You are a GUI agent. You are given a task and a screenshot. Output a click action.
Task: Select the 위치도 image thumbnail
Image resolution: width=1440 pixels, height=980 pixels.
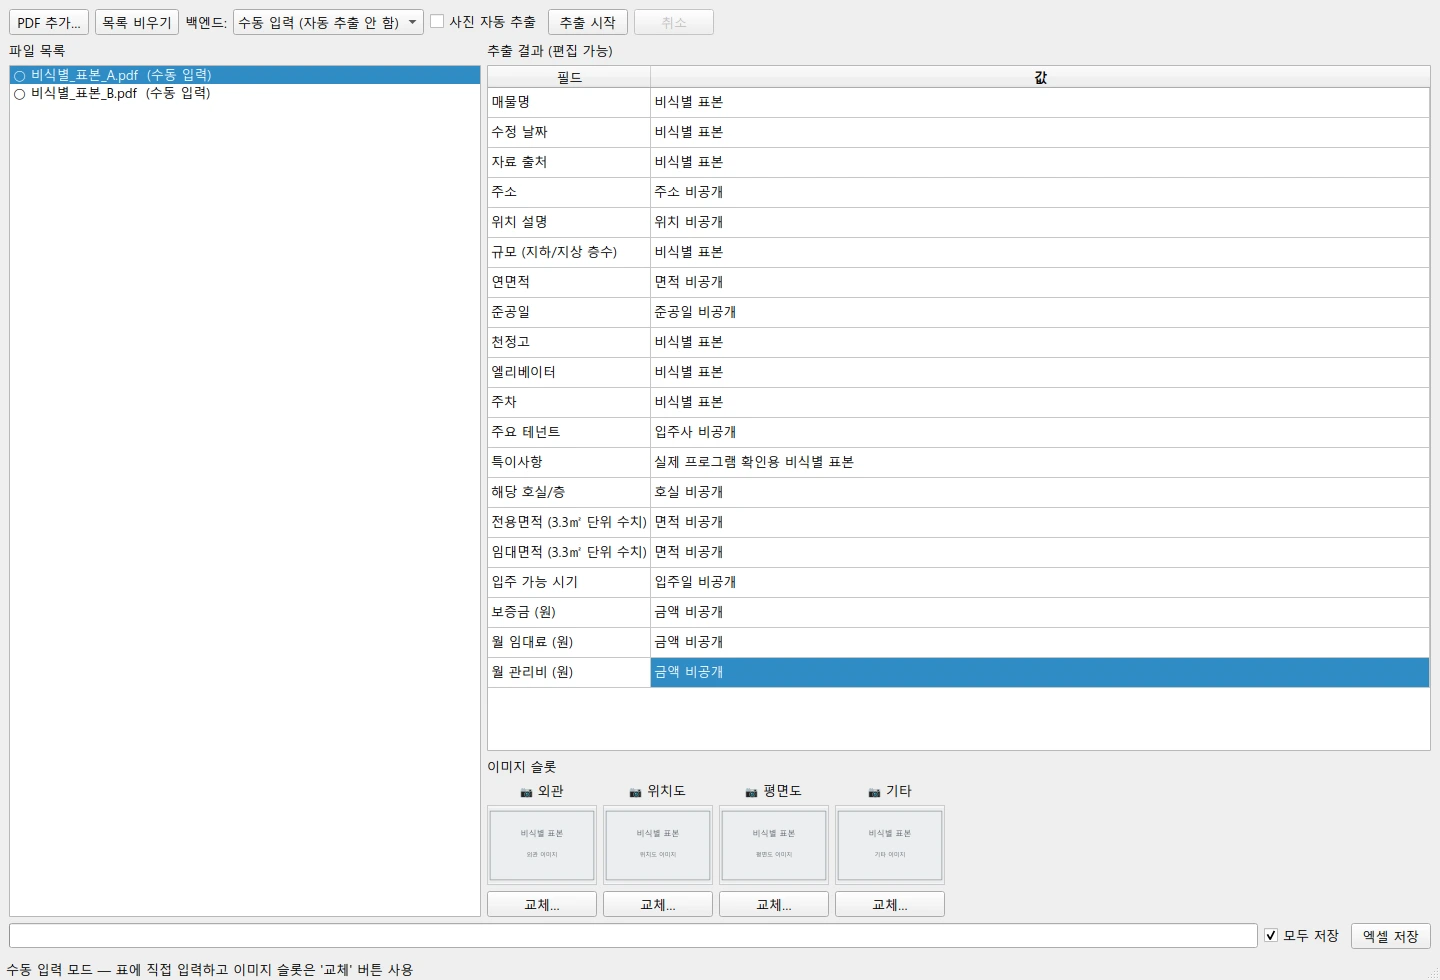click(x=658, y=845)
